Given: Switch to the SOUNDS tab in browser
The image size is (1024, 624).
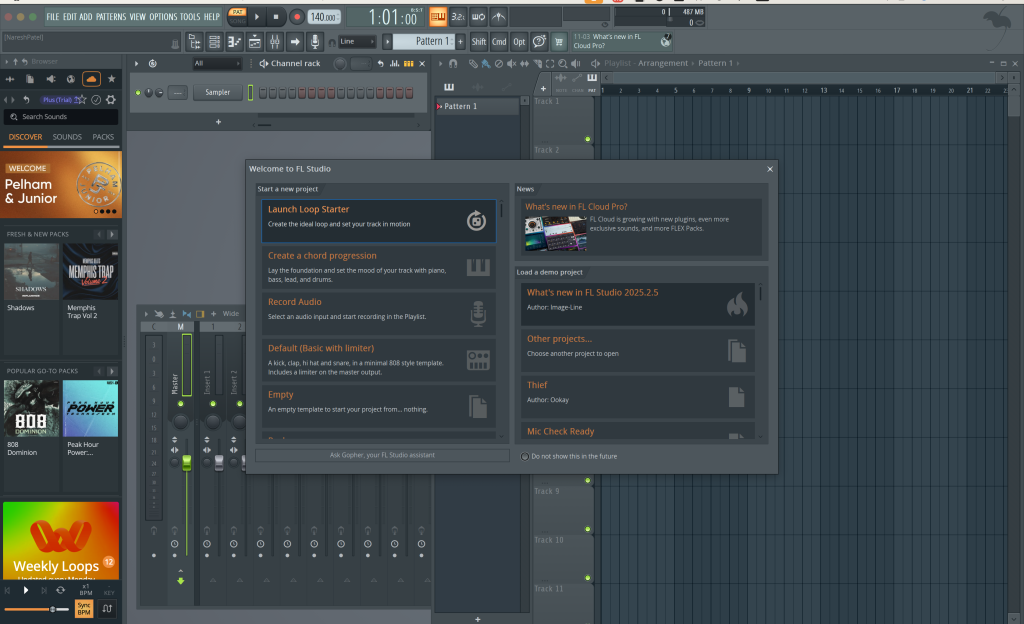Looking at the screenshot, I should [x=67, y=137].
